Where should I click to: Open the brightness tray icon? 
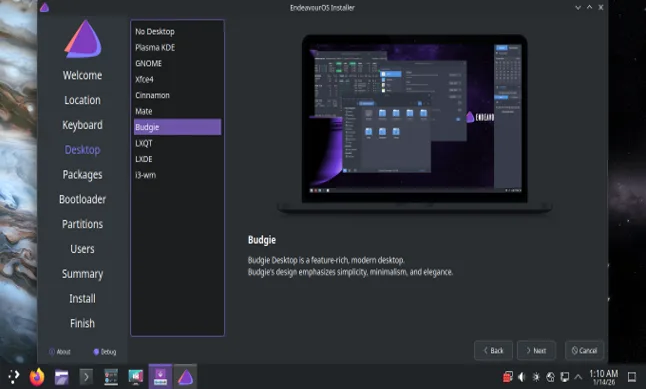536,377
